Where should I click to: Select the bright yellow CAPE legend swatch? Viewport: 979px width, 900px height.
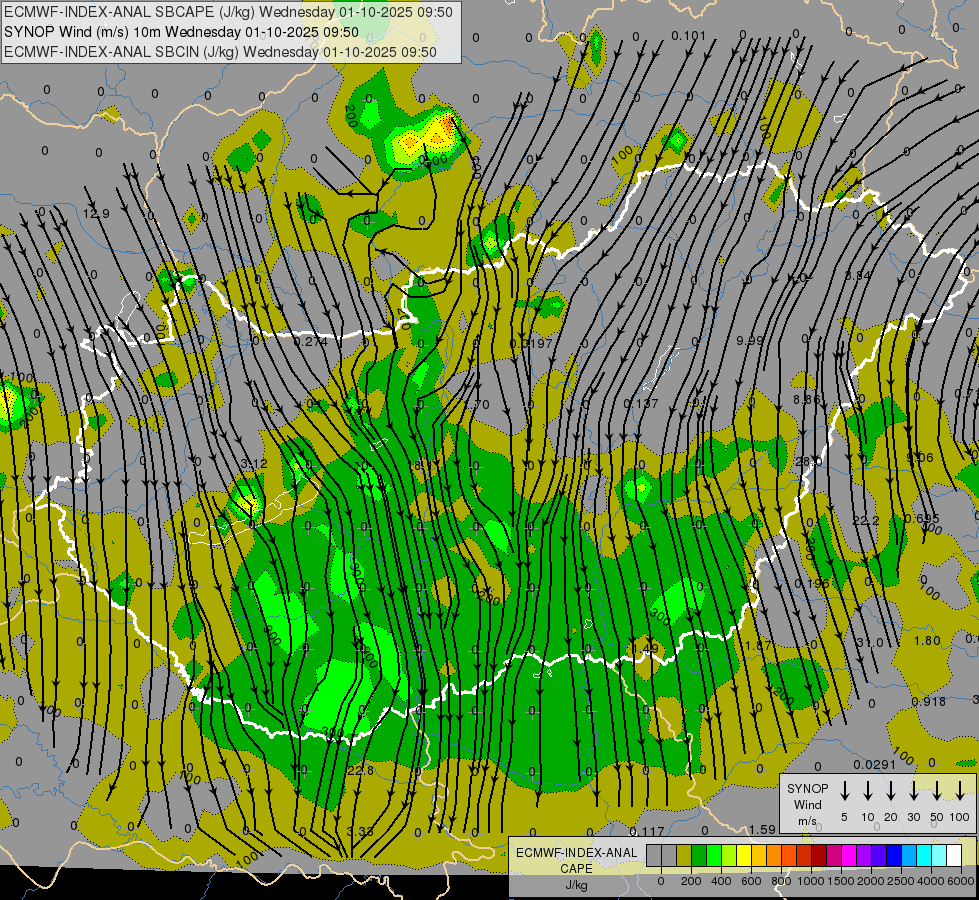pyautogui.click(x=744, y=855)
